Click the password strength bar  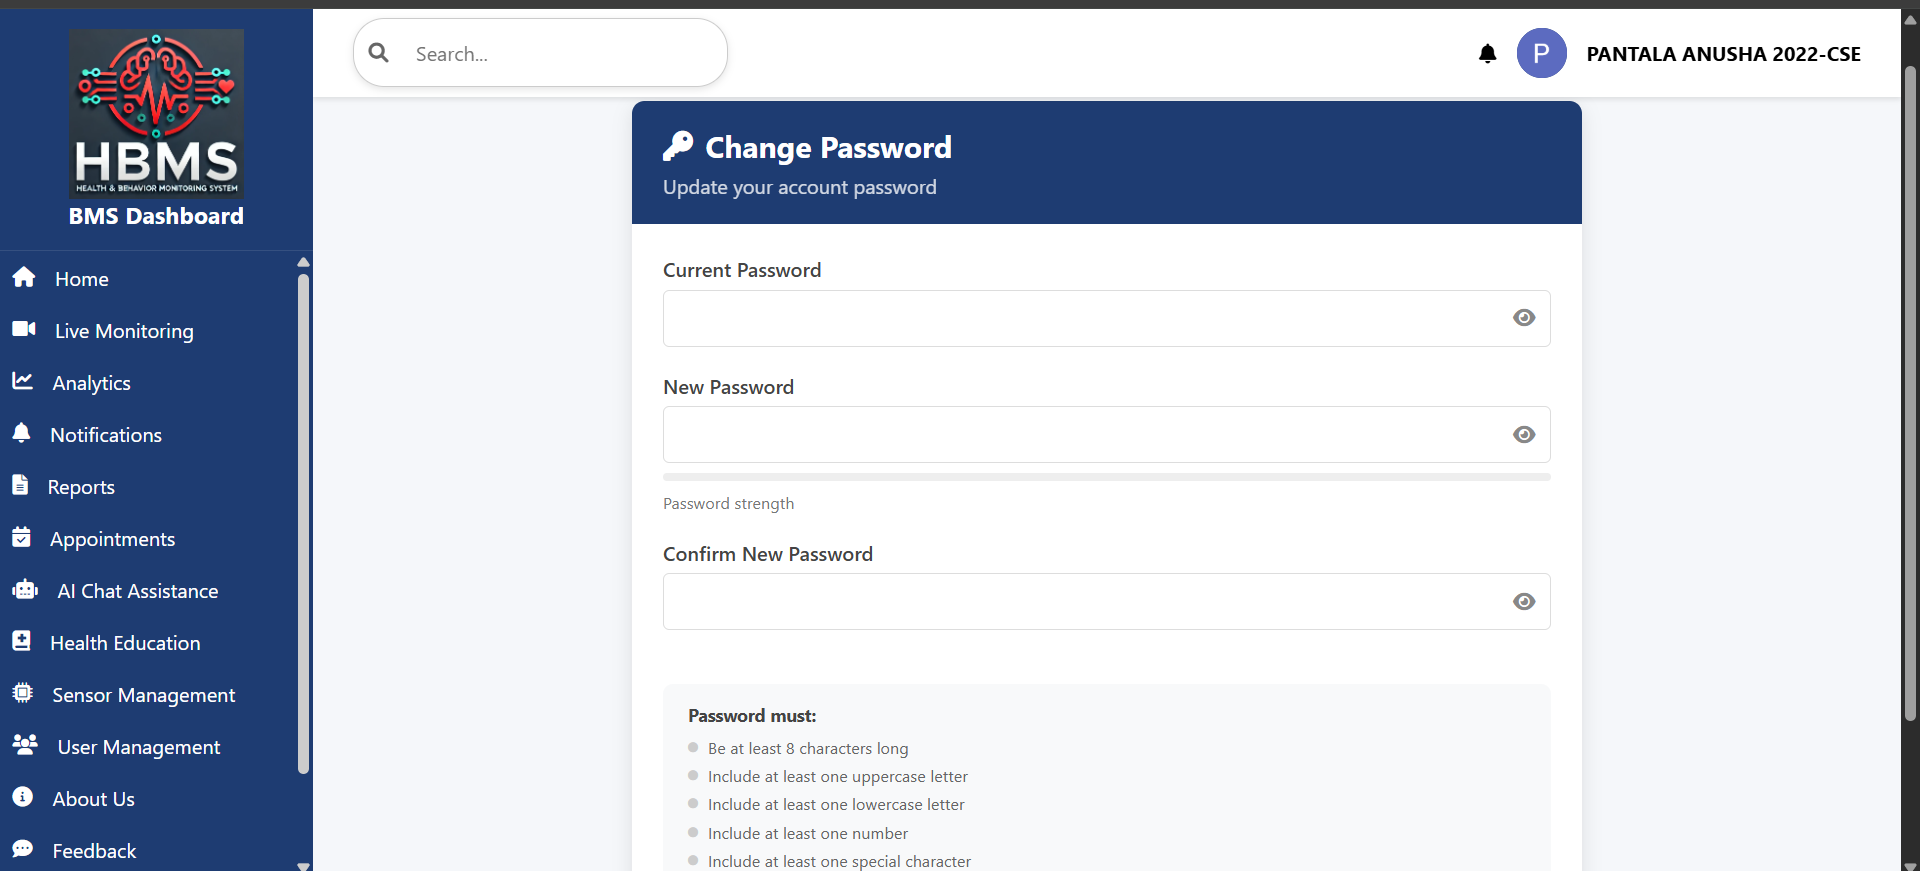1105,477
